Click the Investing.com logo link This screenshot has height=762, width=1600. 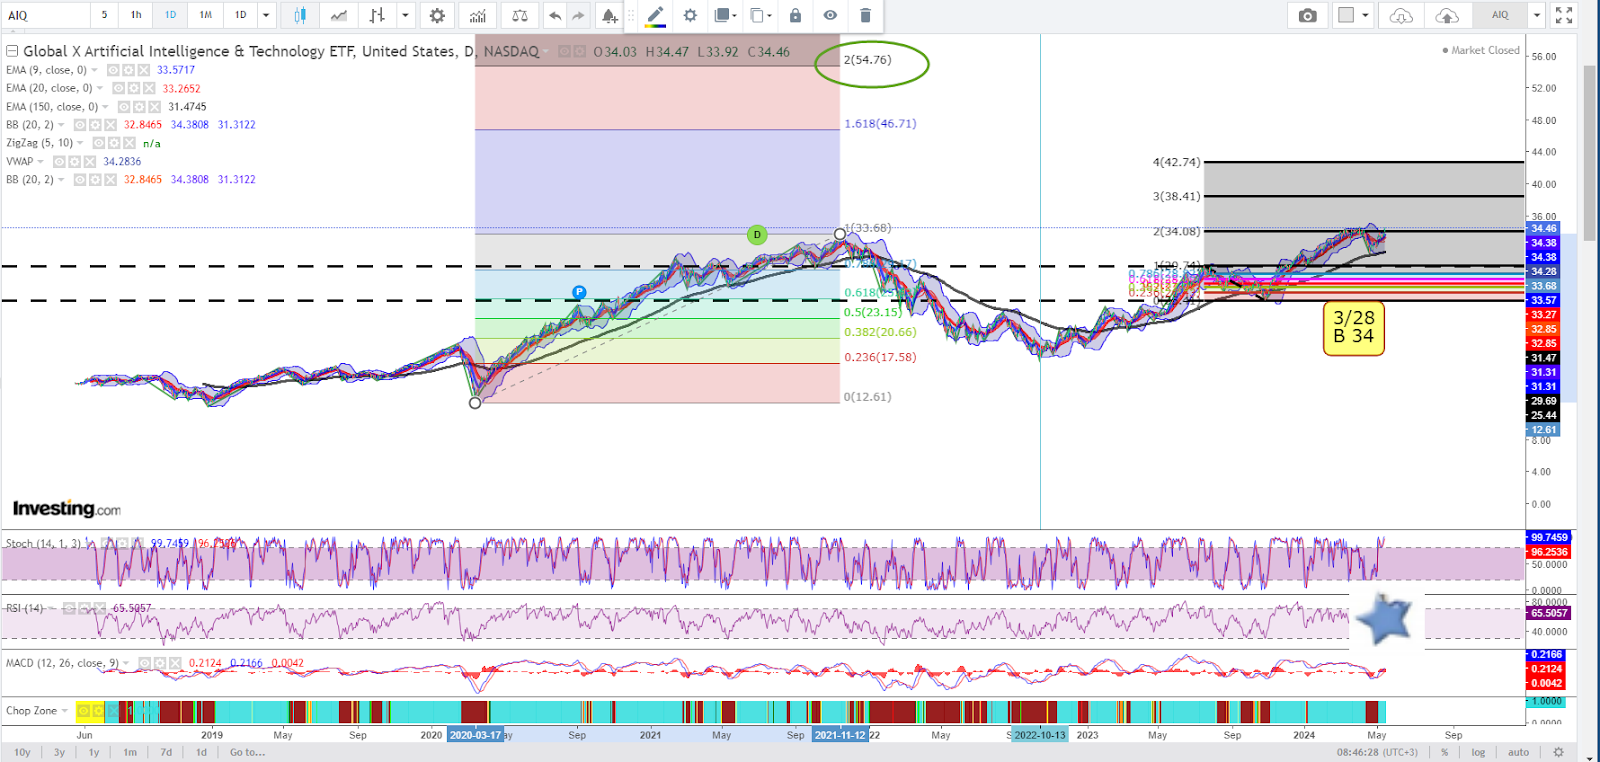[67, 509]
